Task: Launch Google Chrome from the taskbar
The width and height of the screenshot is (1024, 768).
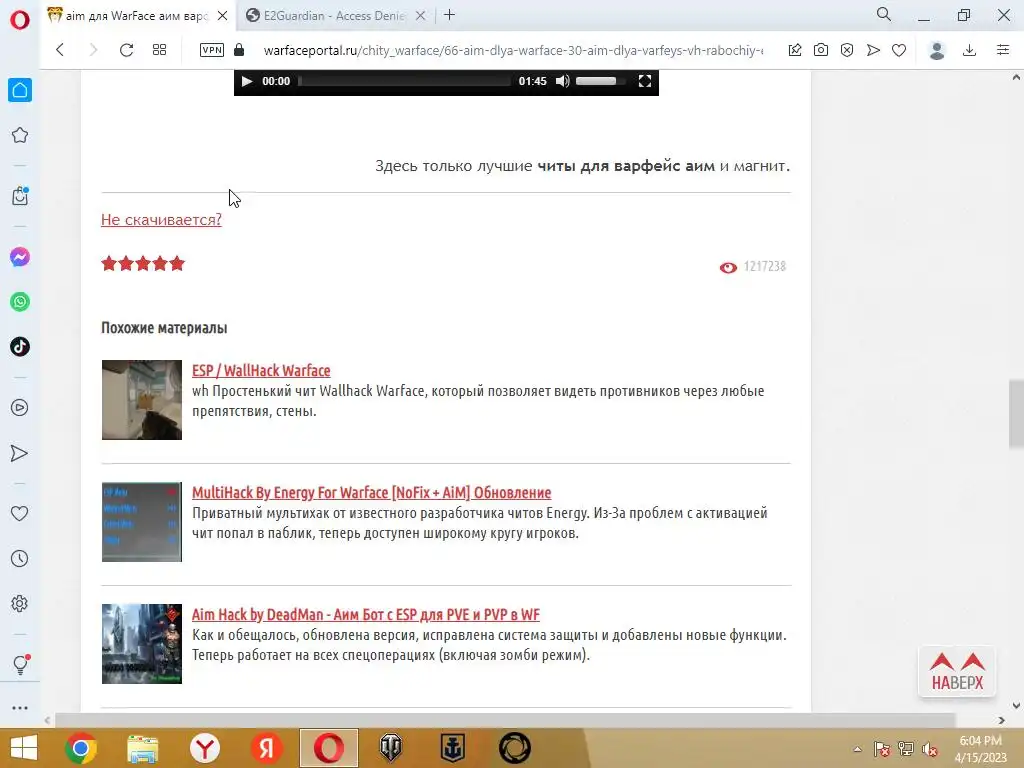Action: tap(81, 748)
